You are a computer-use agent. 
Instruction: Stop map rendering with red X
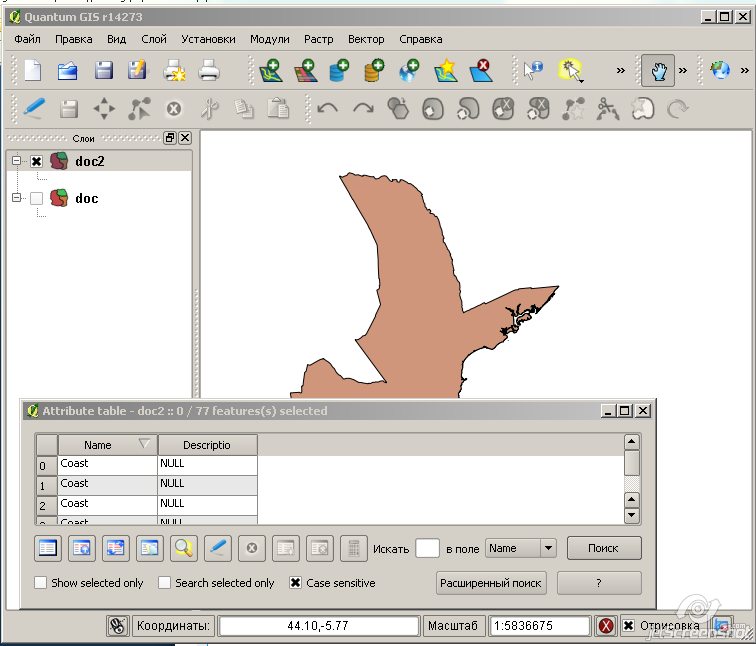(606, 626)
